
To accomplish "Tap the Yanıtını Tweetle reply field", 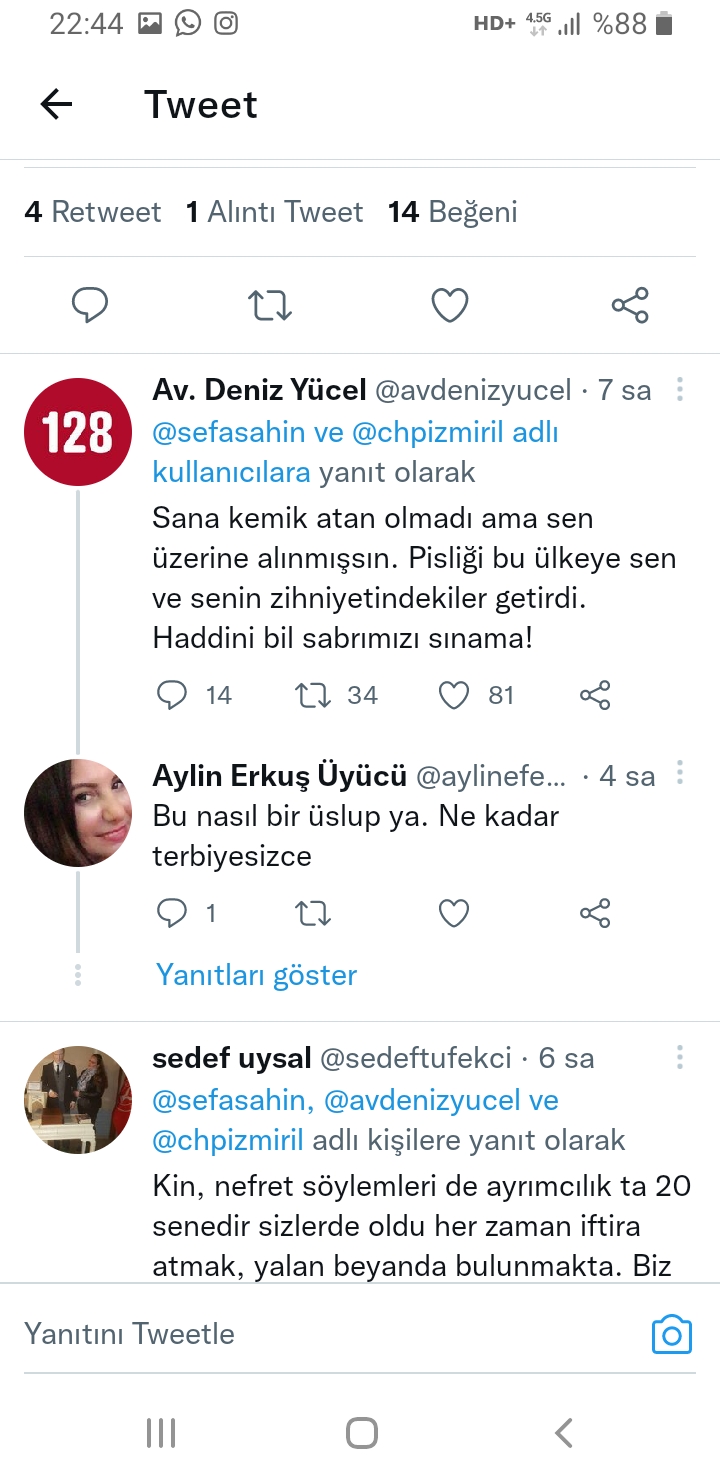I will point(300,1334).
